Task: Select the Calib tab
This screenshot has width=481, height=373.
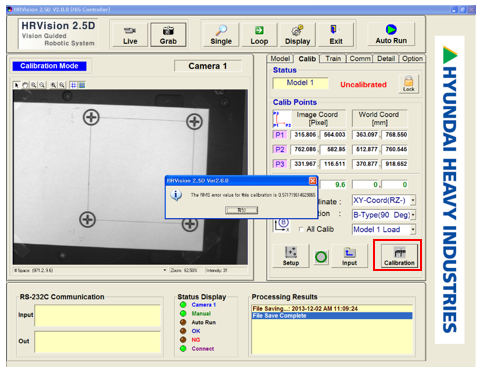Action: pyautogui.click(x=307, y=59)
